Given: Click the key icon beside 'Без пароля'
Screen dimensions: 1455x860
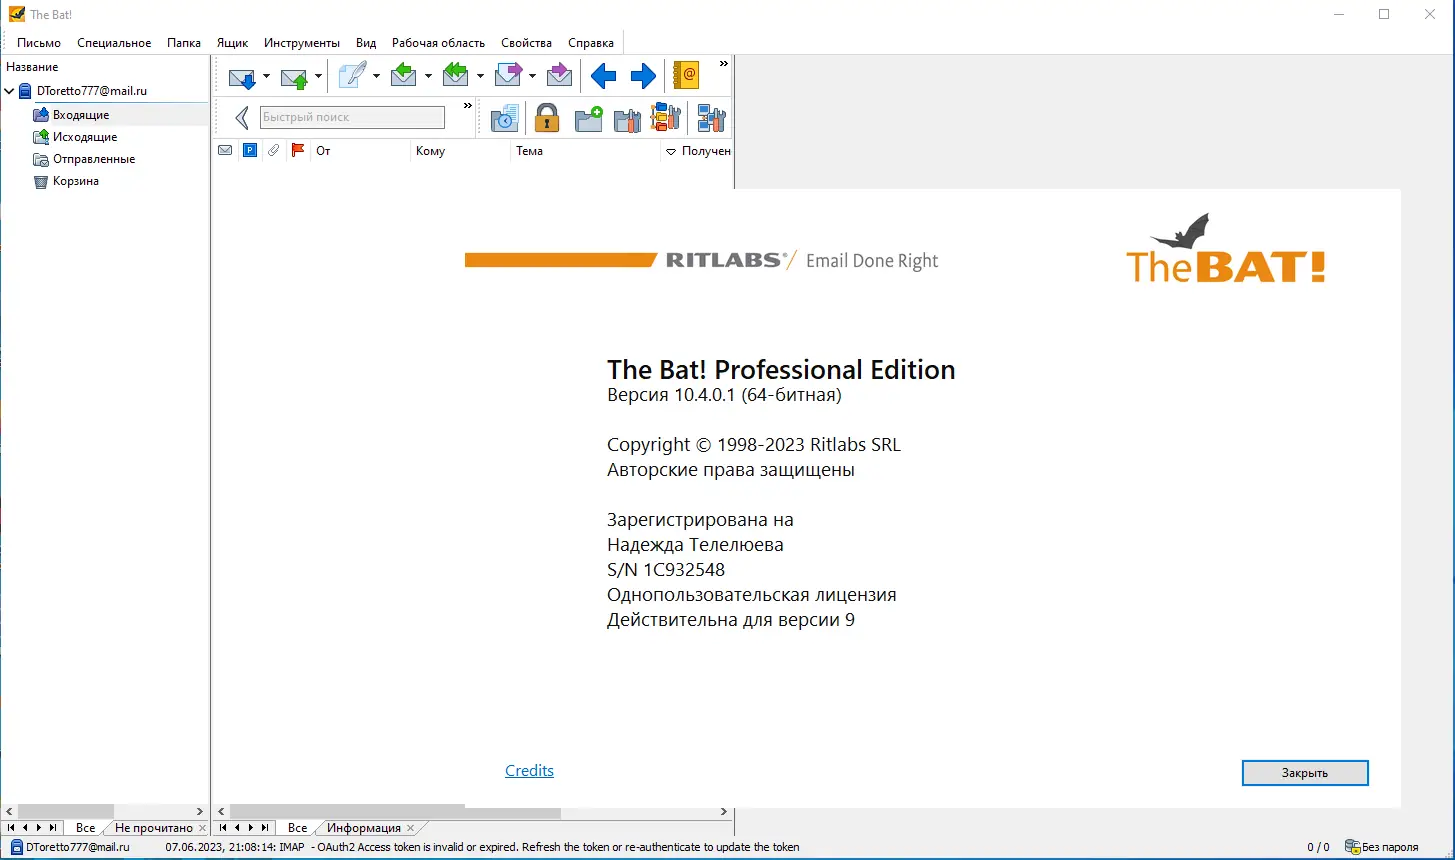Looking at the screenshot, I should pos(1352,847).
